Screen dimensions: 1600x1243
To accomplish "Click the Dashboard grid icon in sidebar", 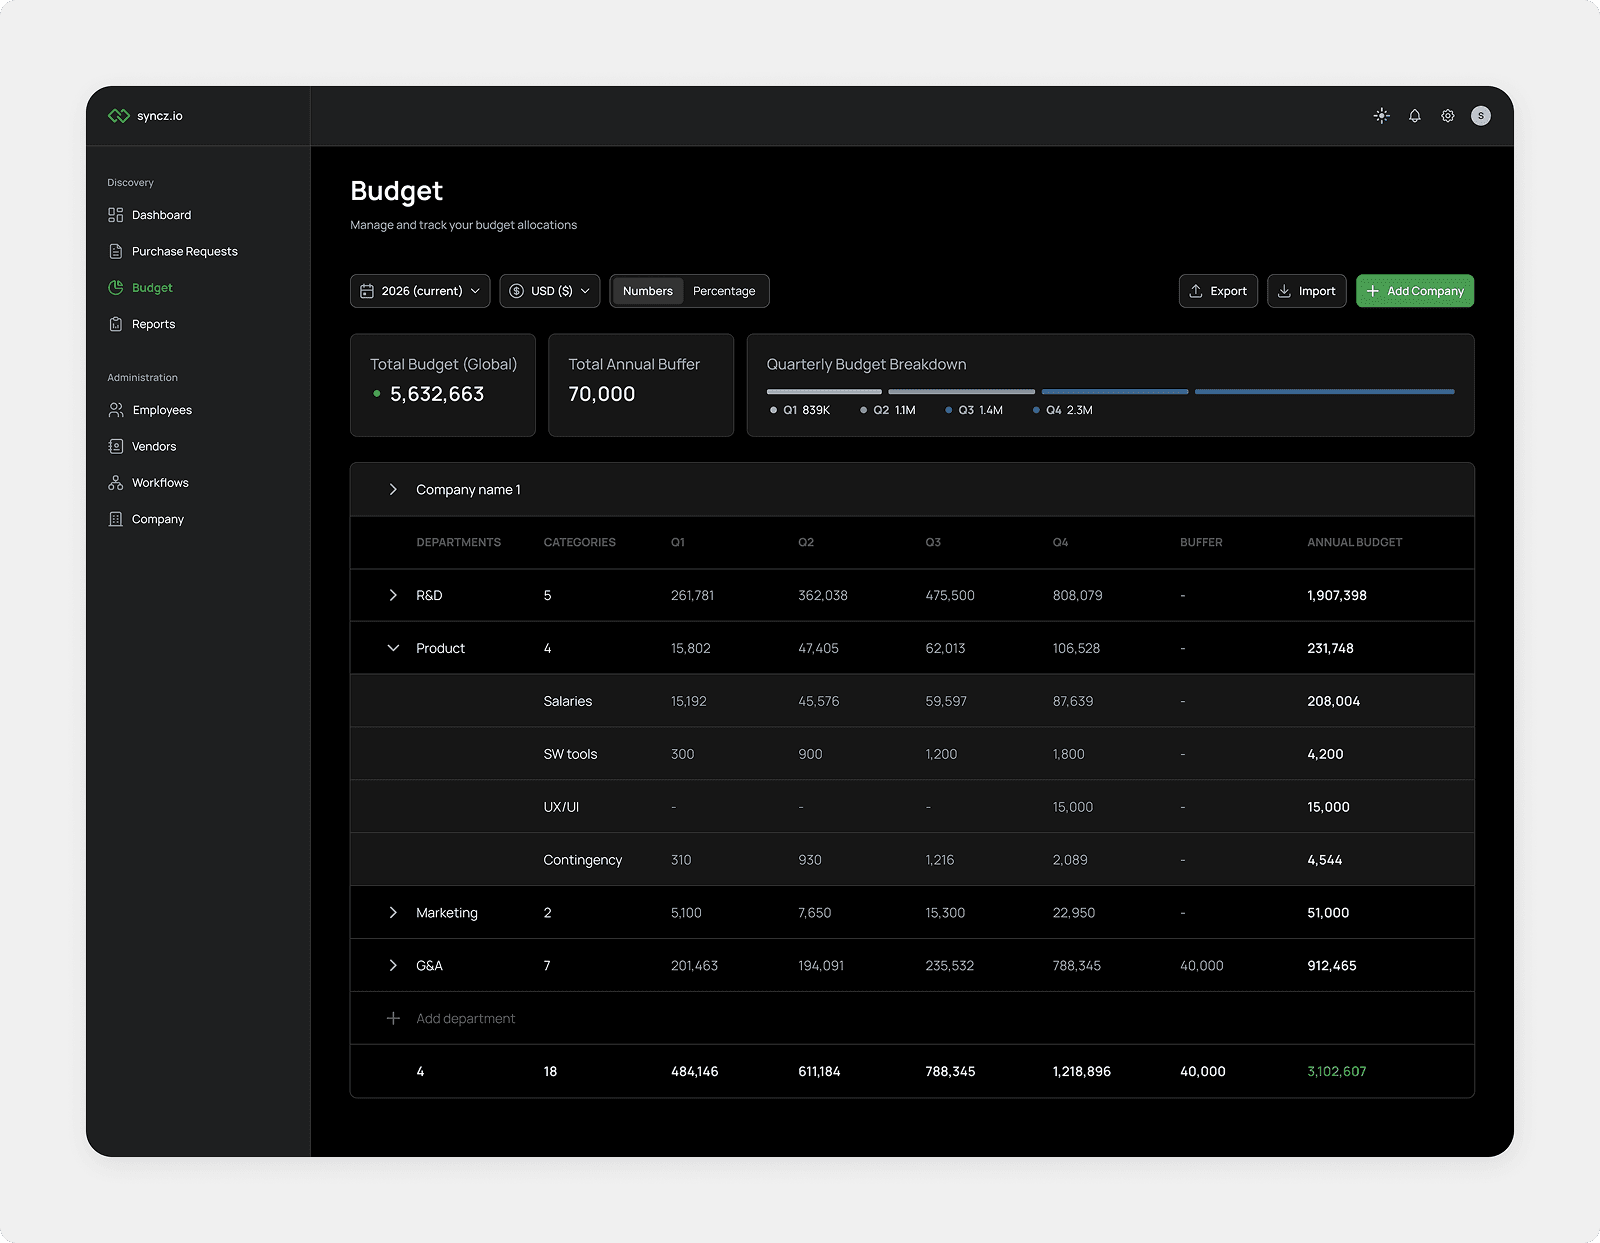I will tap(116, 215).
